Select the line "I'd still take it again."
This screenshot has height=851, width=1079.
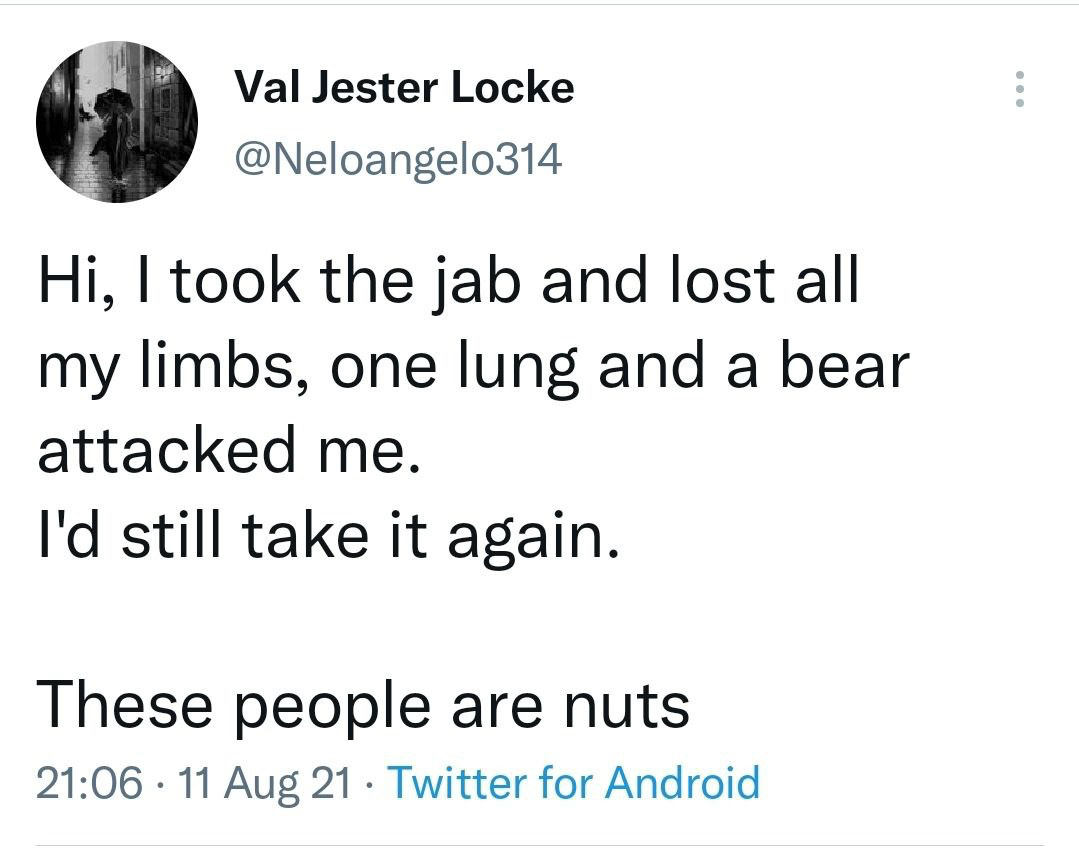329,537
